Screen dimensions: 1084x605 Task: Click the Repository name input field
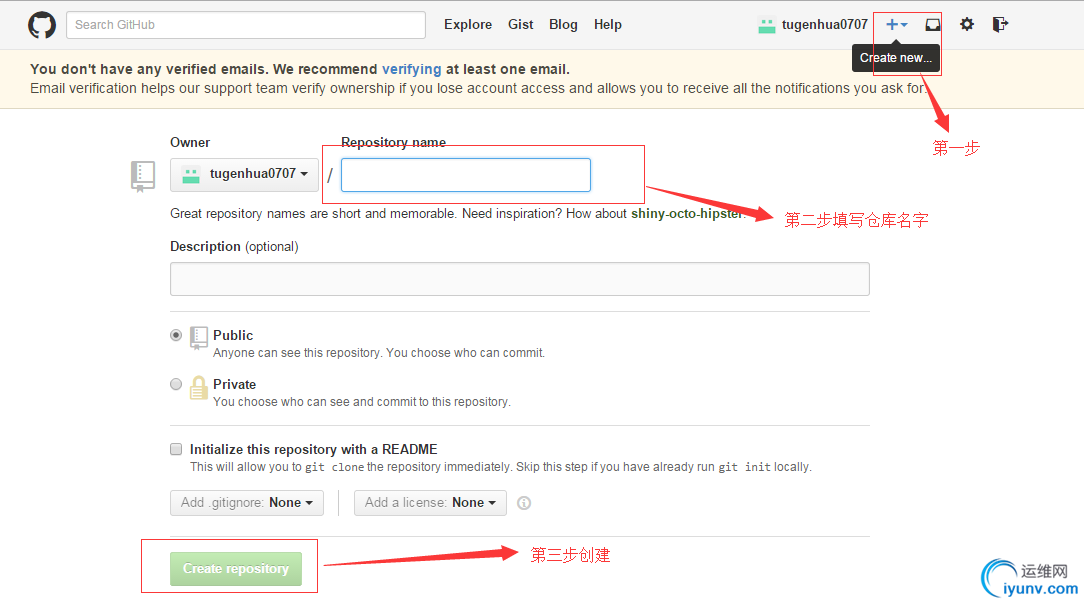465,175
